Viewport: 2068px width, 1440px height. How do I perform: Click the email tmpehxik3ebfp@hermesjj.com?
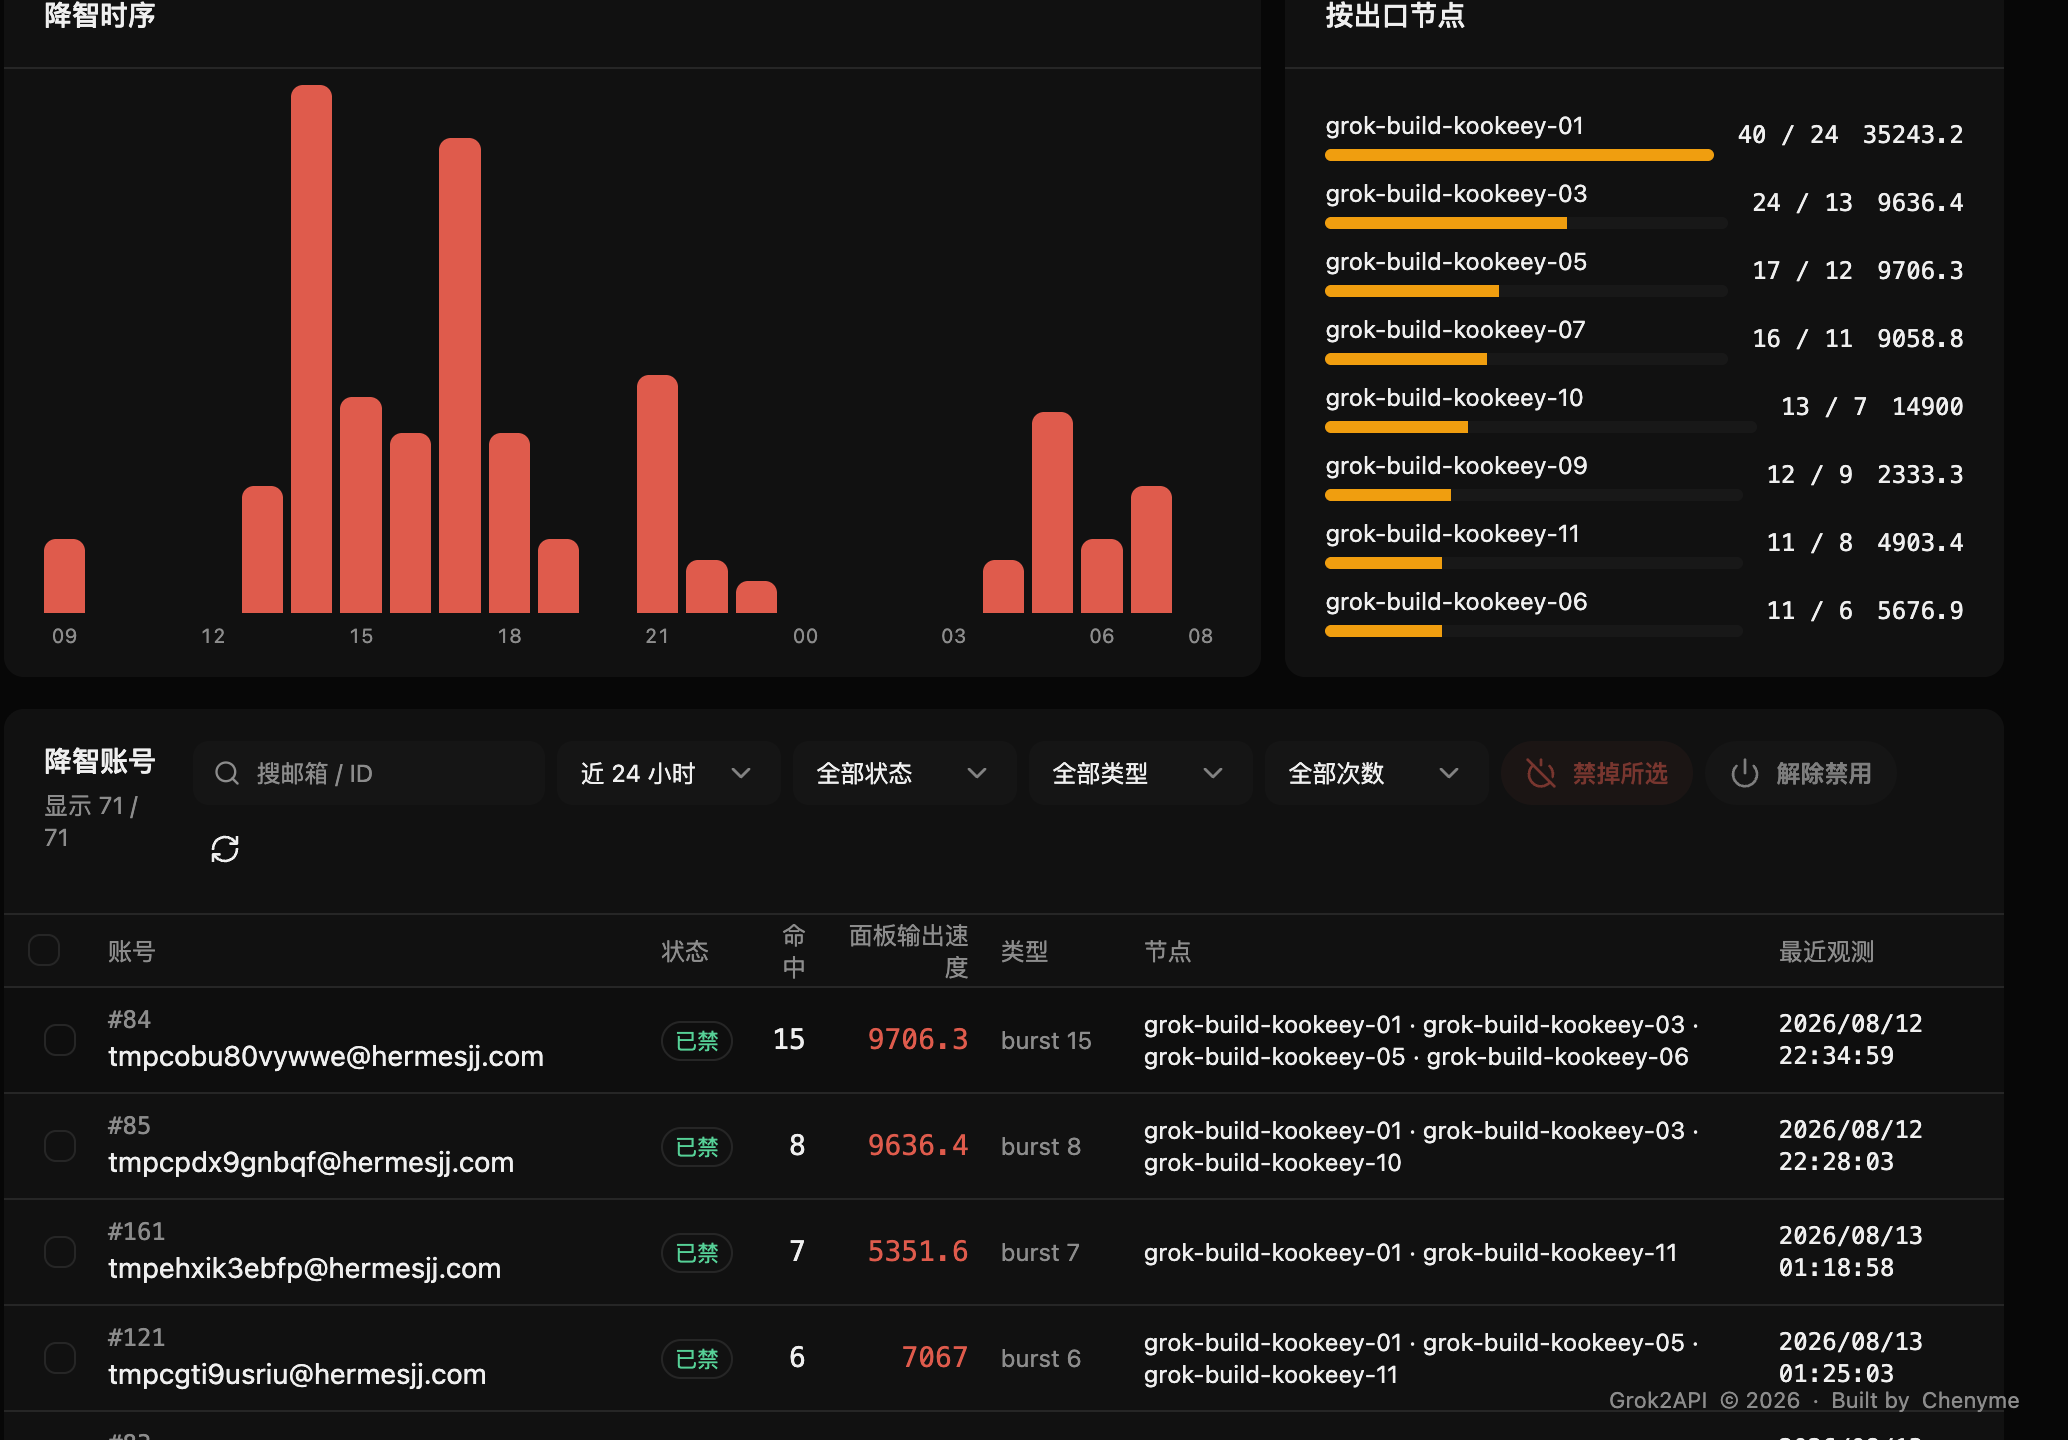pos(304,1268)
